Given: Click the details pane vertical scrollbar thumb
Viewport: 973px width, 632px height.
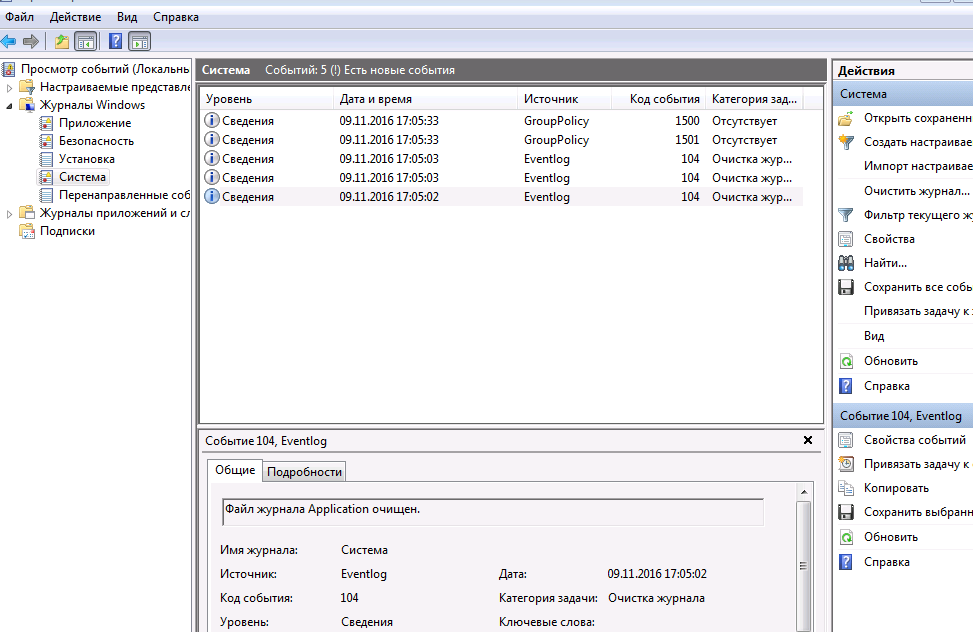Looking at the screenshot, I should coord(804,566).
